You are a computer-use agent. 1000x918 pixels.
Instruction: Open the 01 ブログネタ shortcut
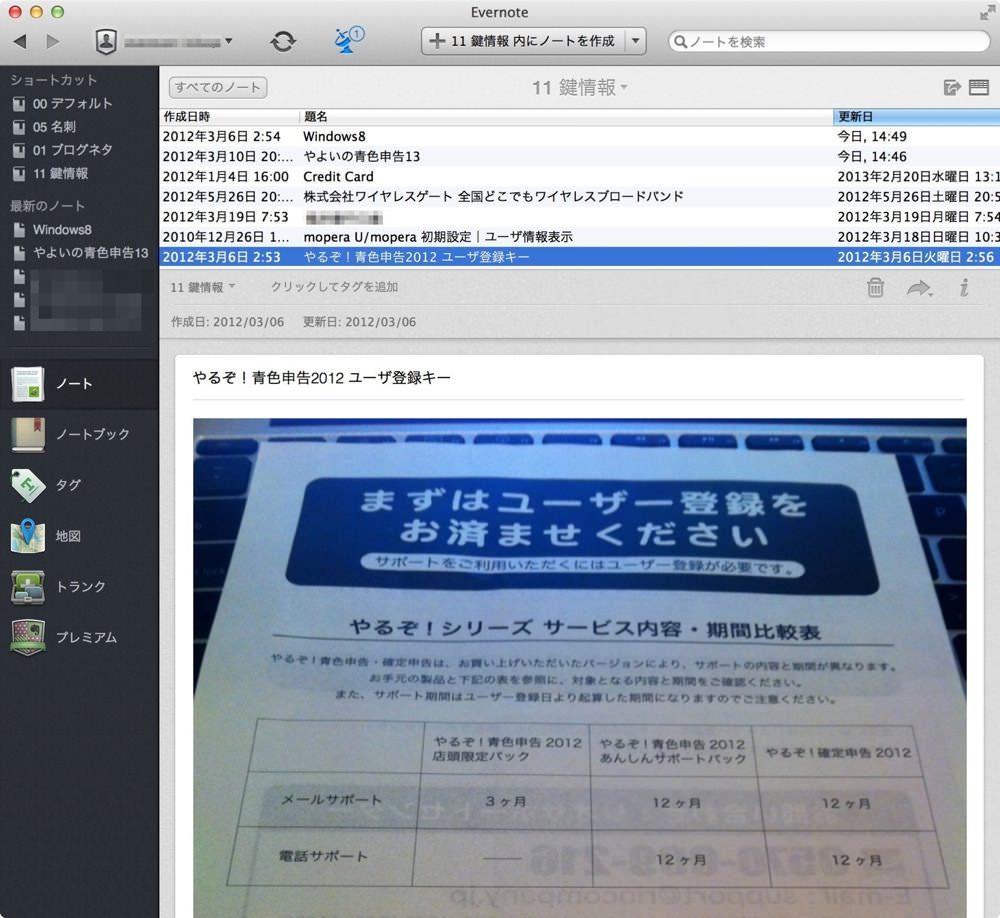pyautogui.click(x=72, y=150)
